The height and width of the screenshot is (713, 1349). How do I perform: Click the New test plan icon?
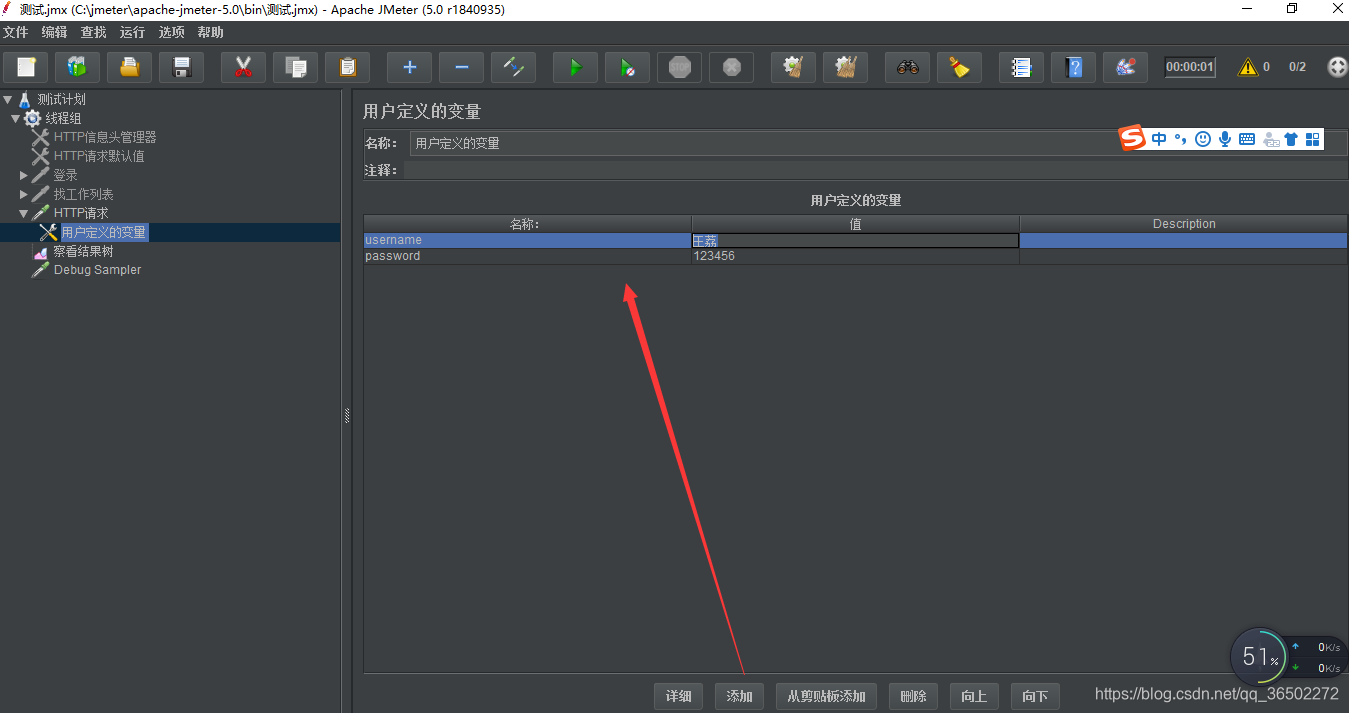pyautogui.click(x=26, y=68)
